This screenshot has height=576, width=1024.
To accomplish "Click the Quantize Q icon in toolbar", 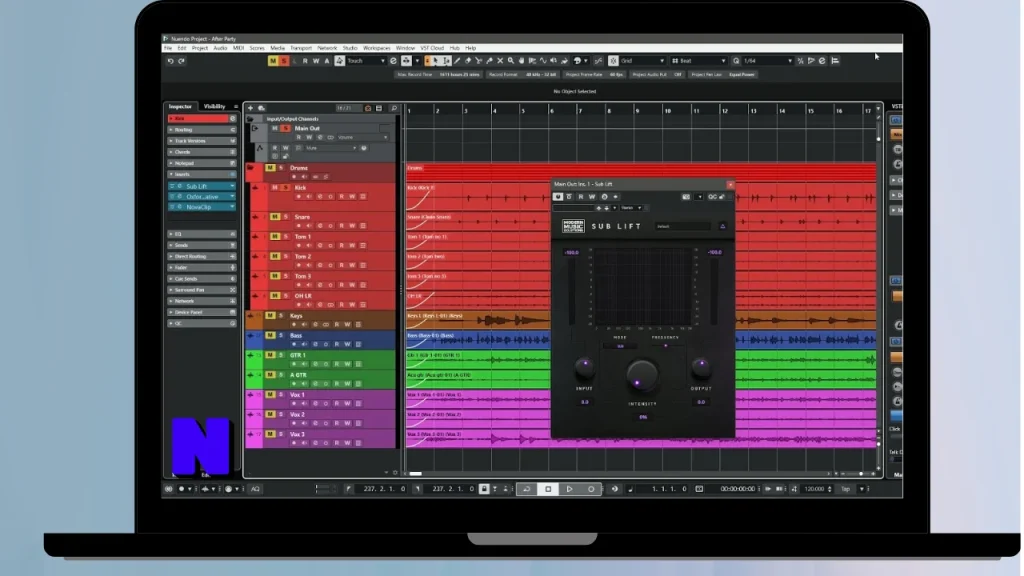I will pos(736,61).
